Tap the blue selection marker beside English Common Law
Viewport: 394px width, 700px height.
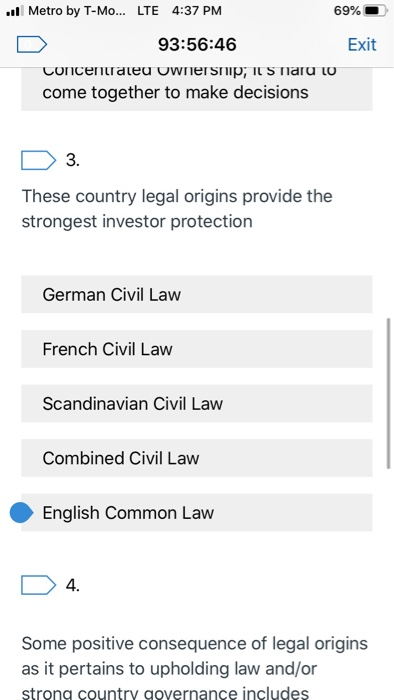(21, 512)
